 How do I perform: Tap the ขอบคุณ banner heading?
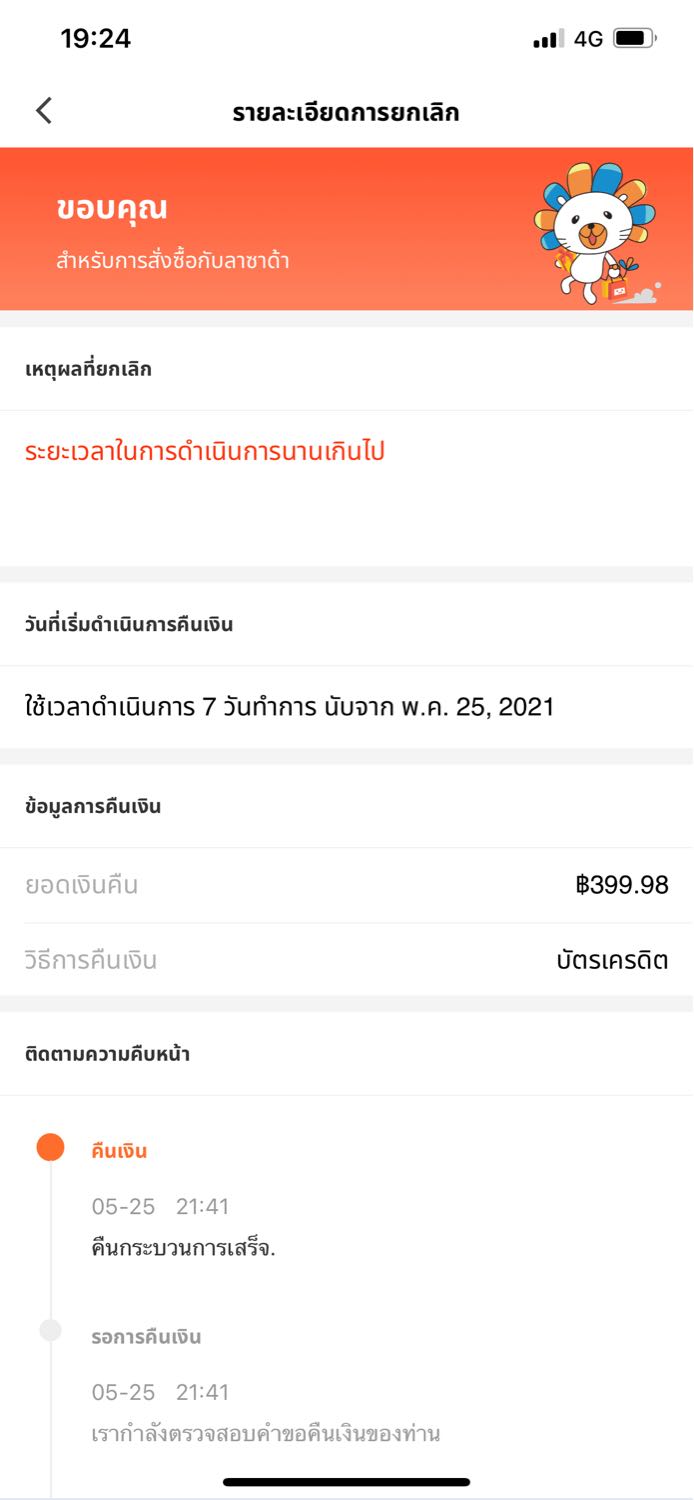click(x=112, y=209)
